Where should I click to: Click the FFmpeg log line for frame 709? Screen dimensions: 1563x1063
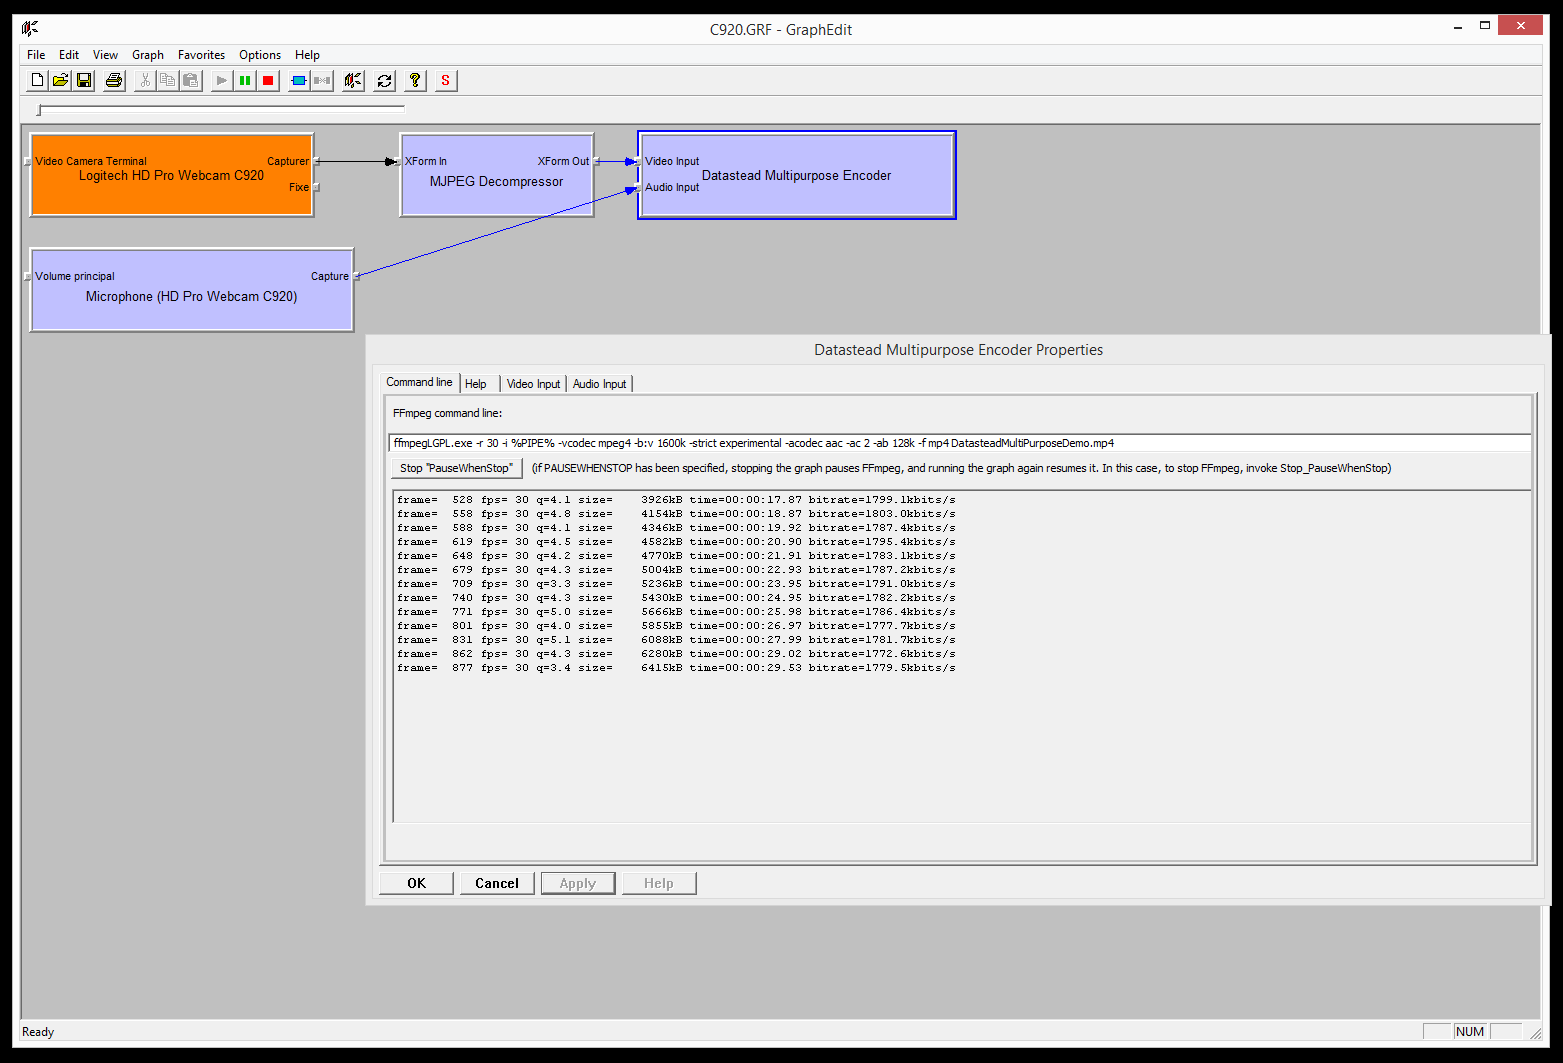pyautogui.click(x=676, y=583)
